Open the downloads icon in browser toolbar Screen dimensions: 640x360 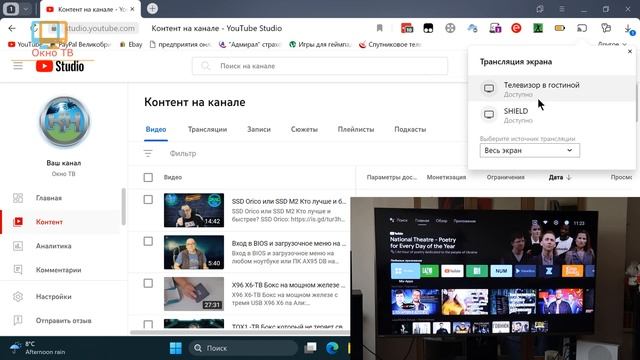(629, 29)
